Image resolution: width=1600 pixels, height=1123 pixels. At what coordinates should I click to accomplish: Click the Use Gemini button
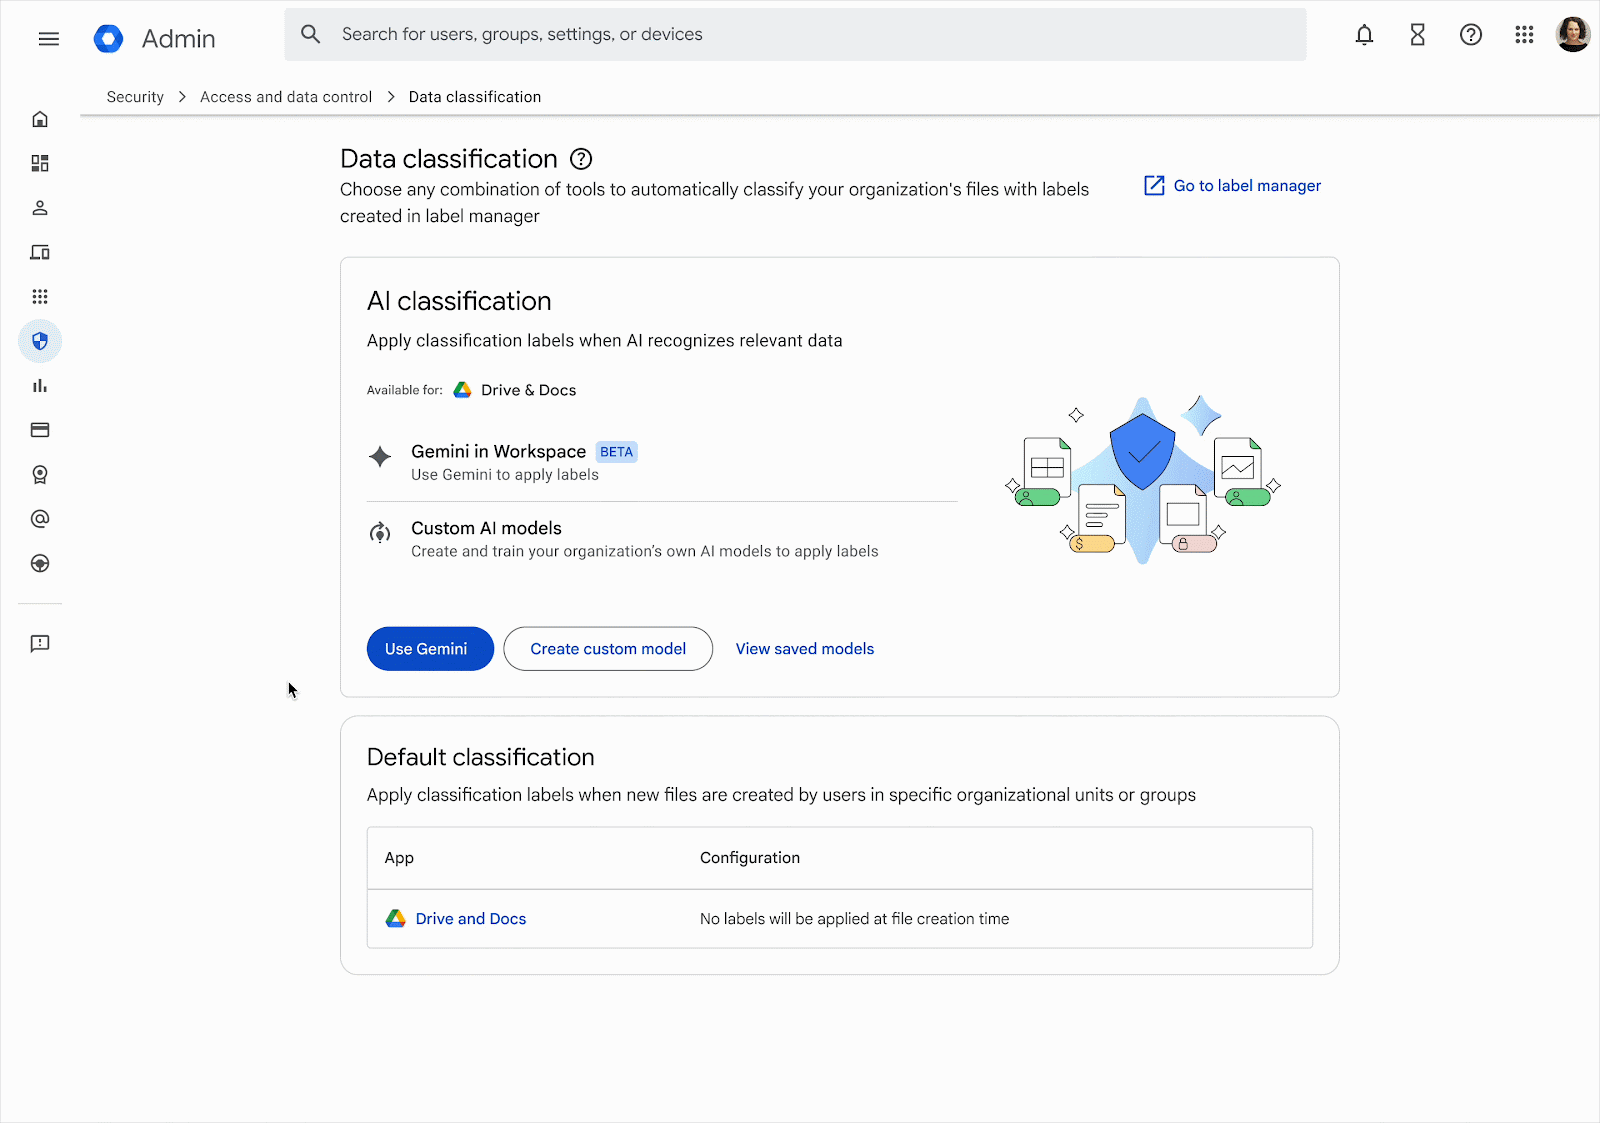430,649
